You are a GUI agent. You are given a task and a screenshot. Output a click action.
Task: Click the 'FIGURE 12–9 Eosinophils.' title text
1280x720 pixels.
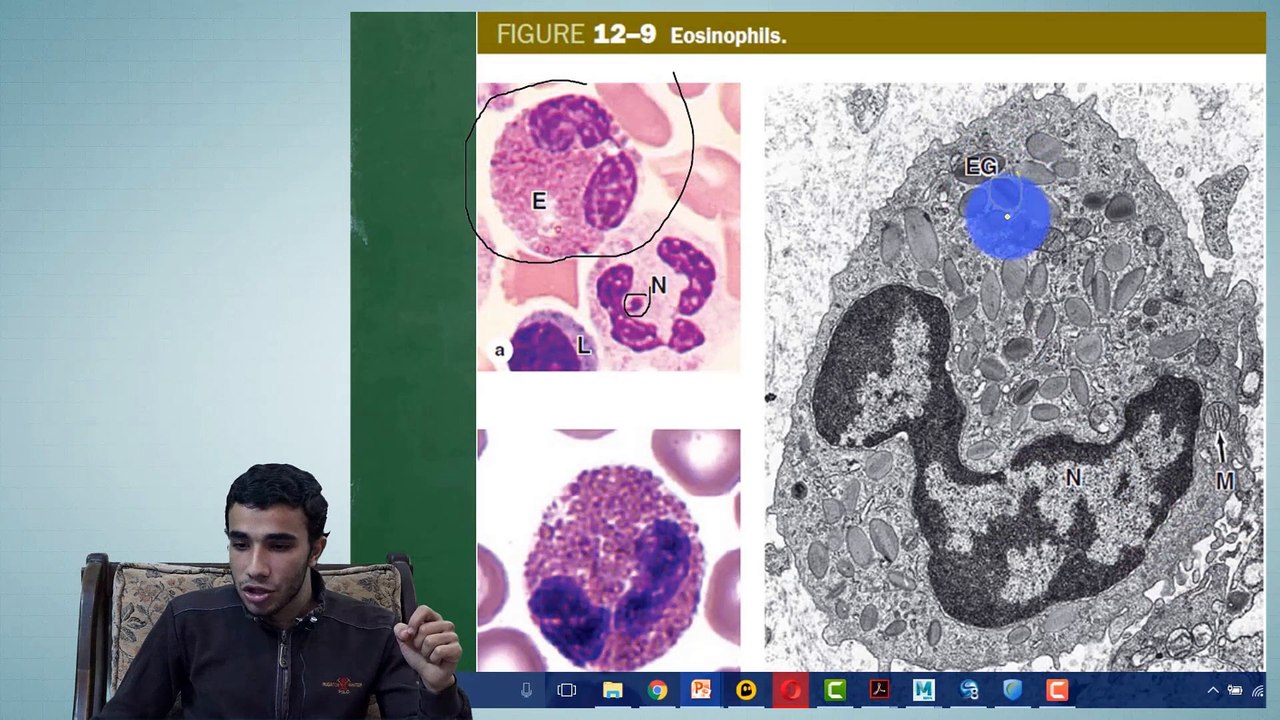[x=641, y=35]
